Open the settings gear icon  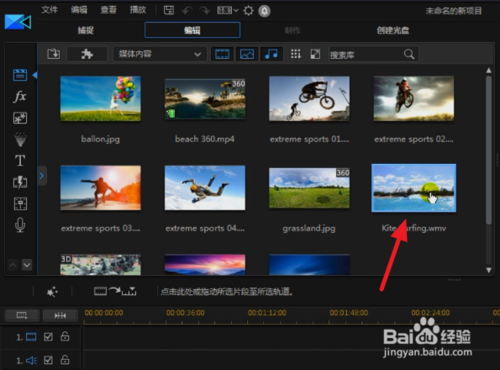point(248,11)
